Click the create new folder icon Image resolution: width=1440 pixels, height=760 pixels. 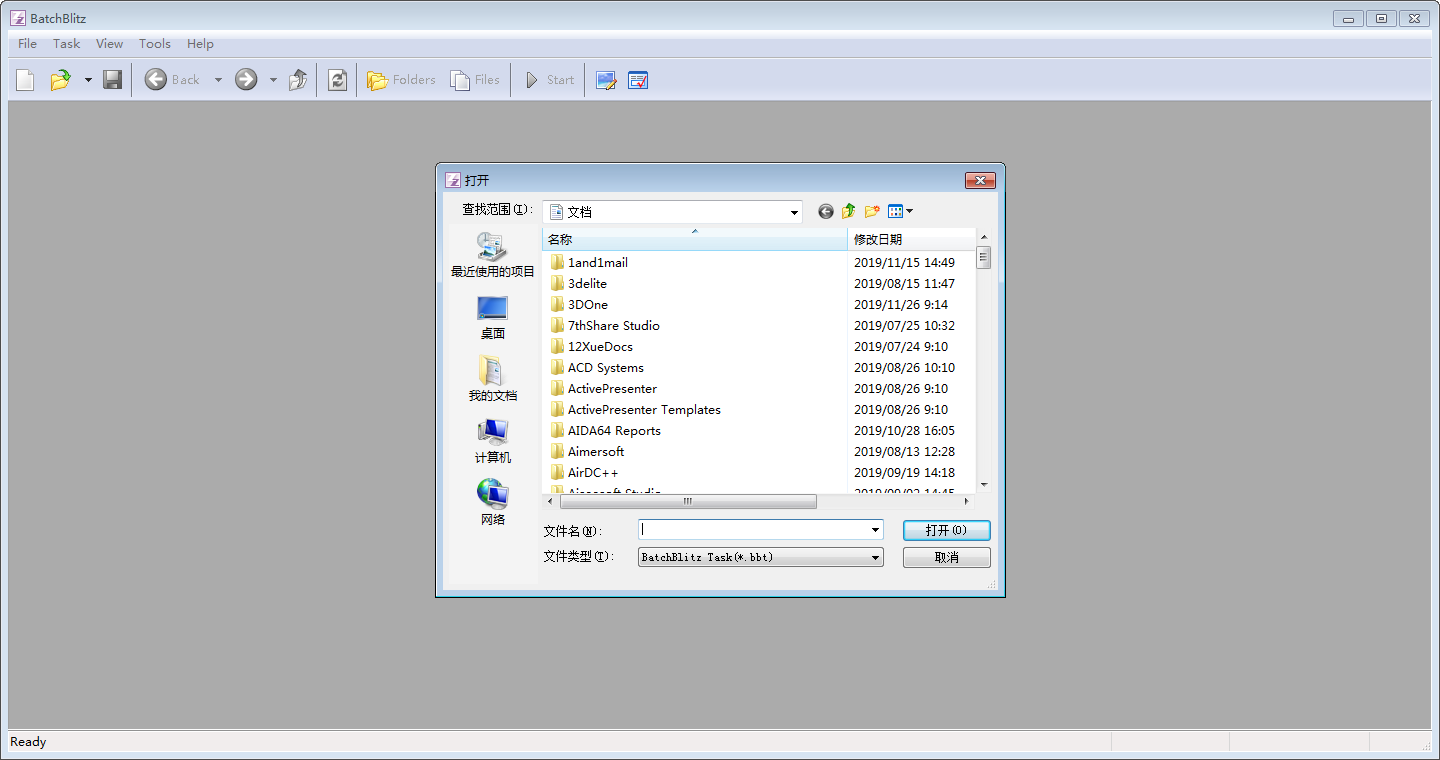[872, 211]
